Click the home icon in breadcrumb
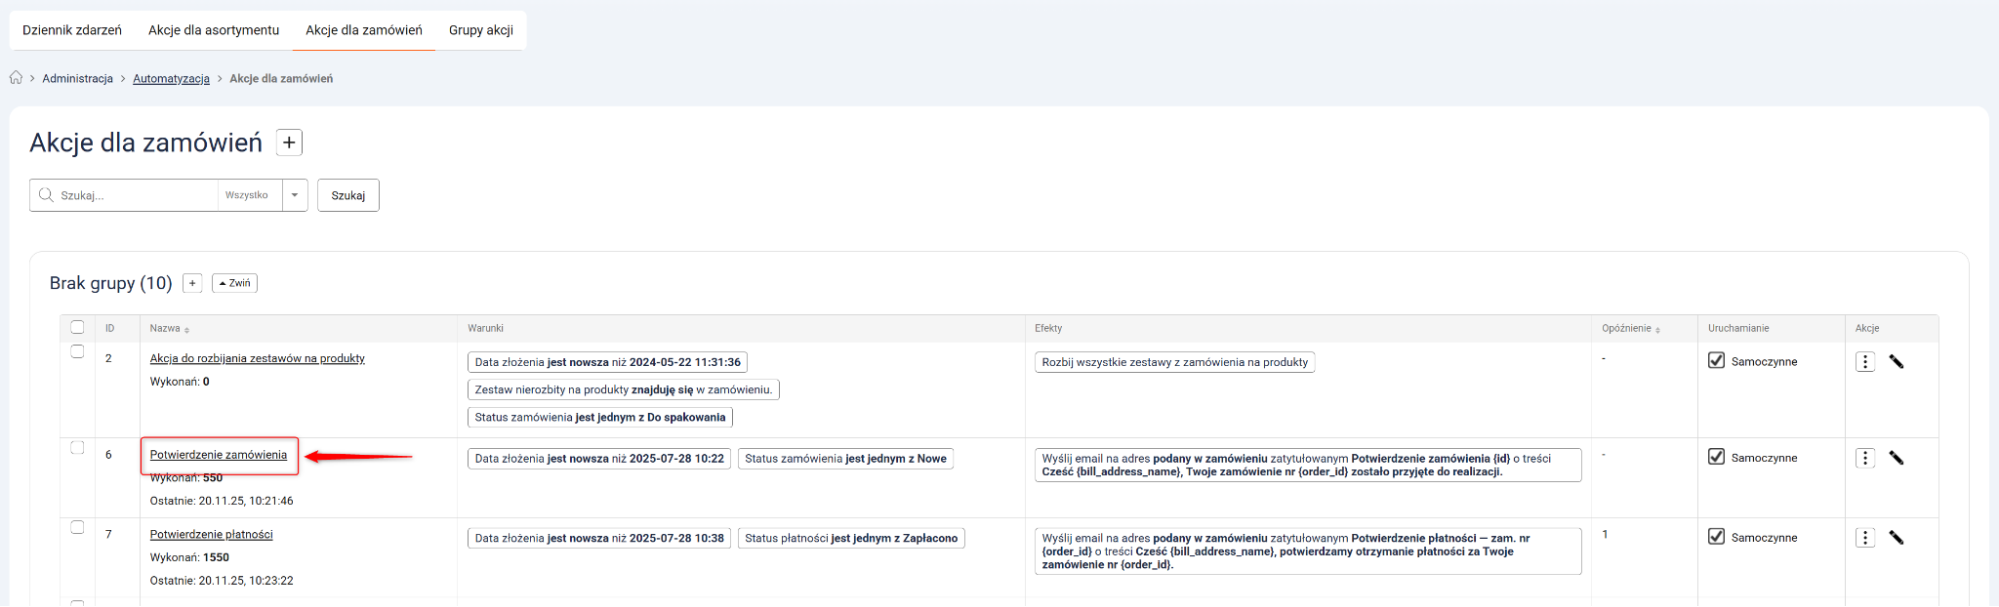1999x607 pixels. [16, 78]
